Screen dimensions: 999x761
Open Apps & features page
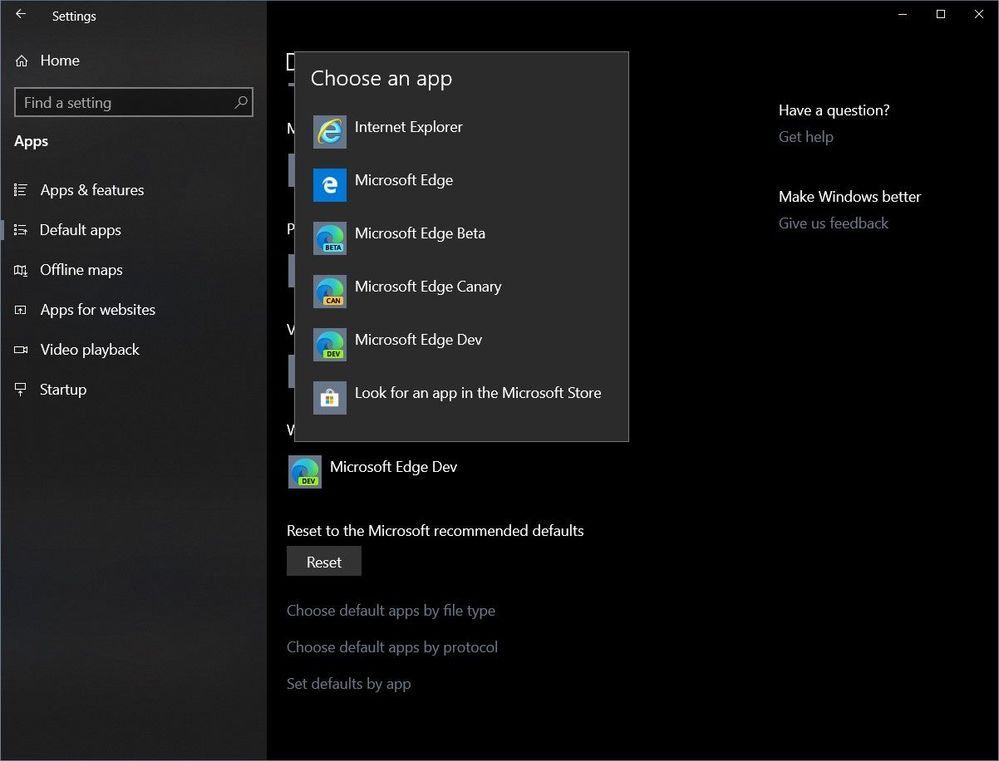click(x=133, y=190)
